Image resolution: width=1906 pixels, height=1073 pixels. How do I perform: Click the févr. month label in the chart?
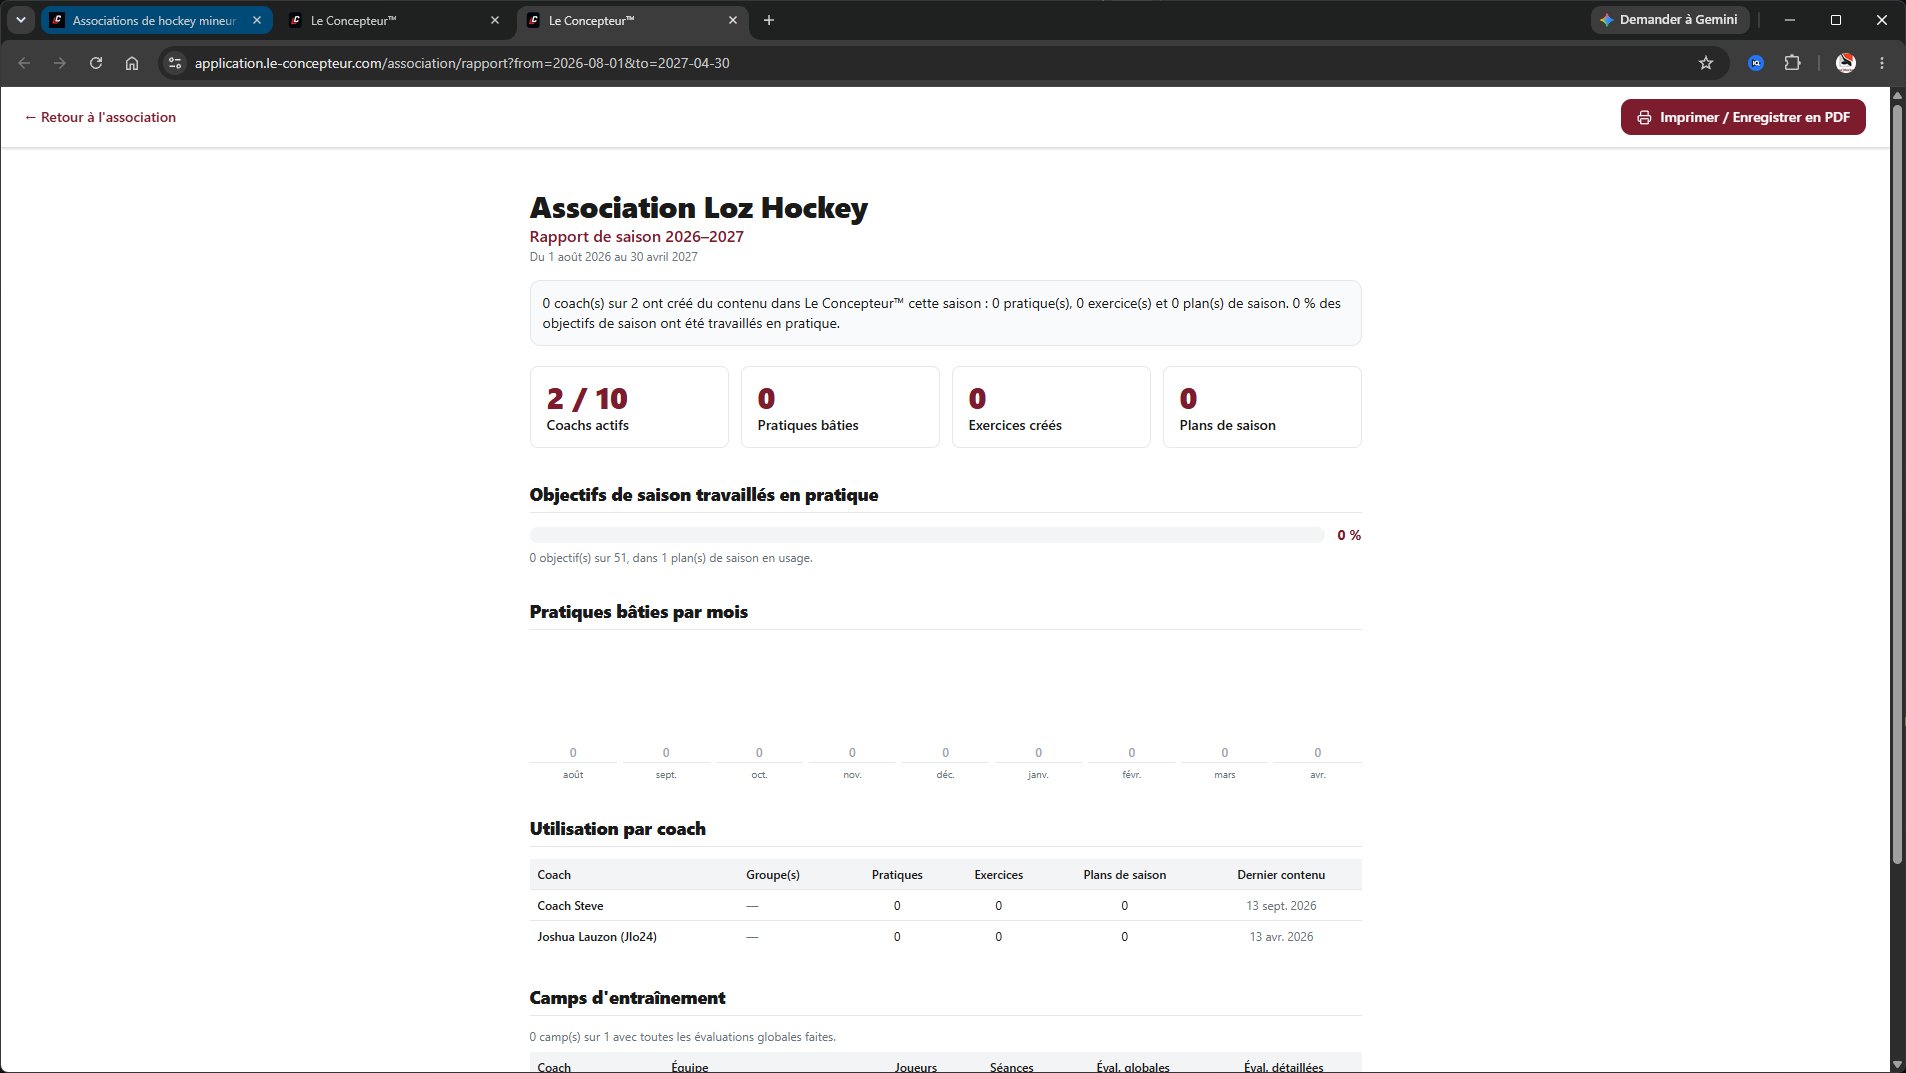click(1131, 775)
